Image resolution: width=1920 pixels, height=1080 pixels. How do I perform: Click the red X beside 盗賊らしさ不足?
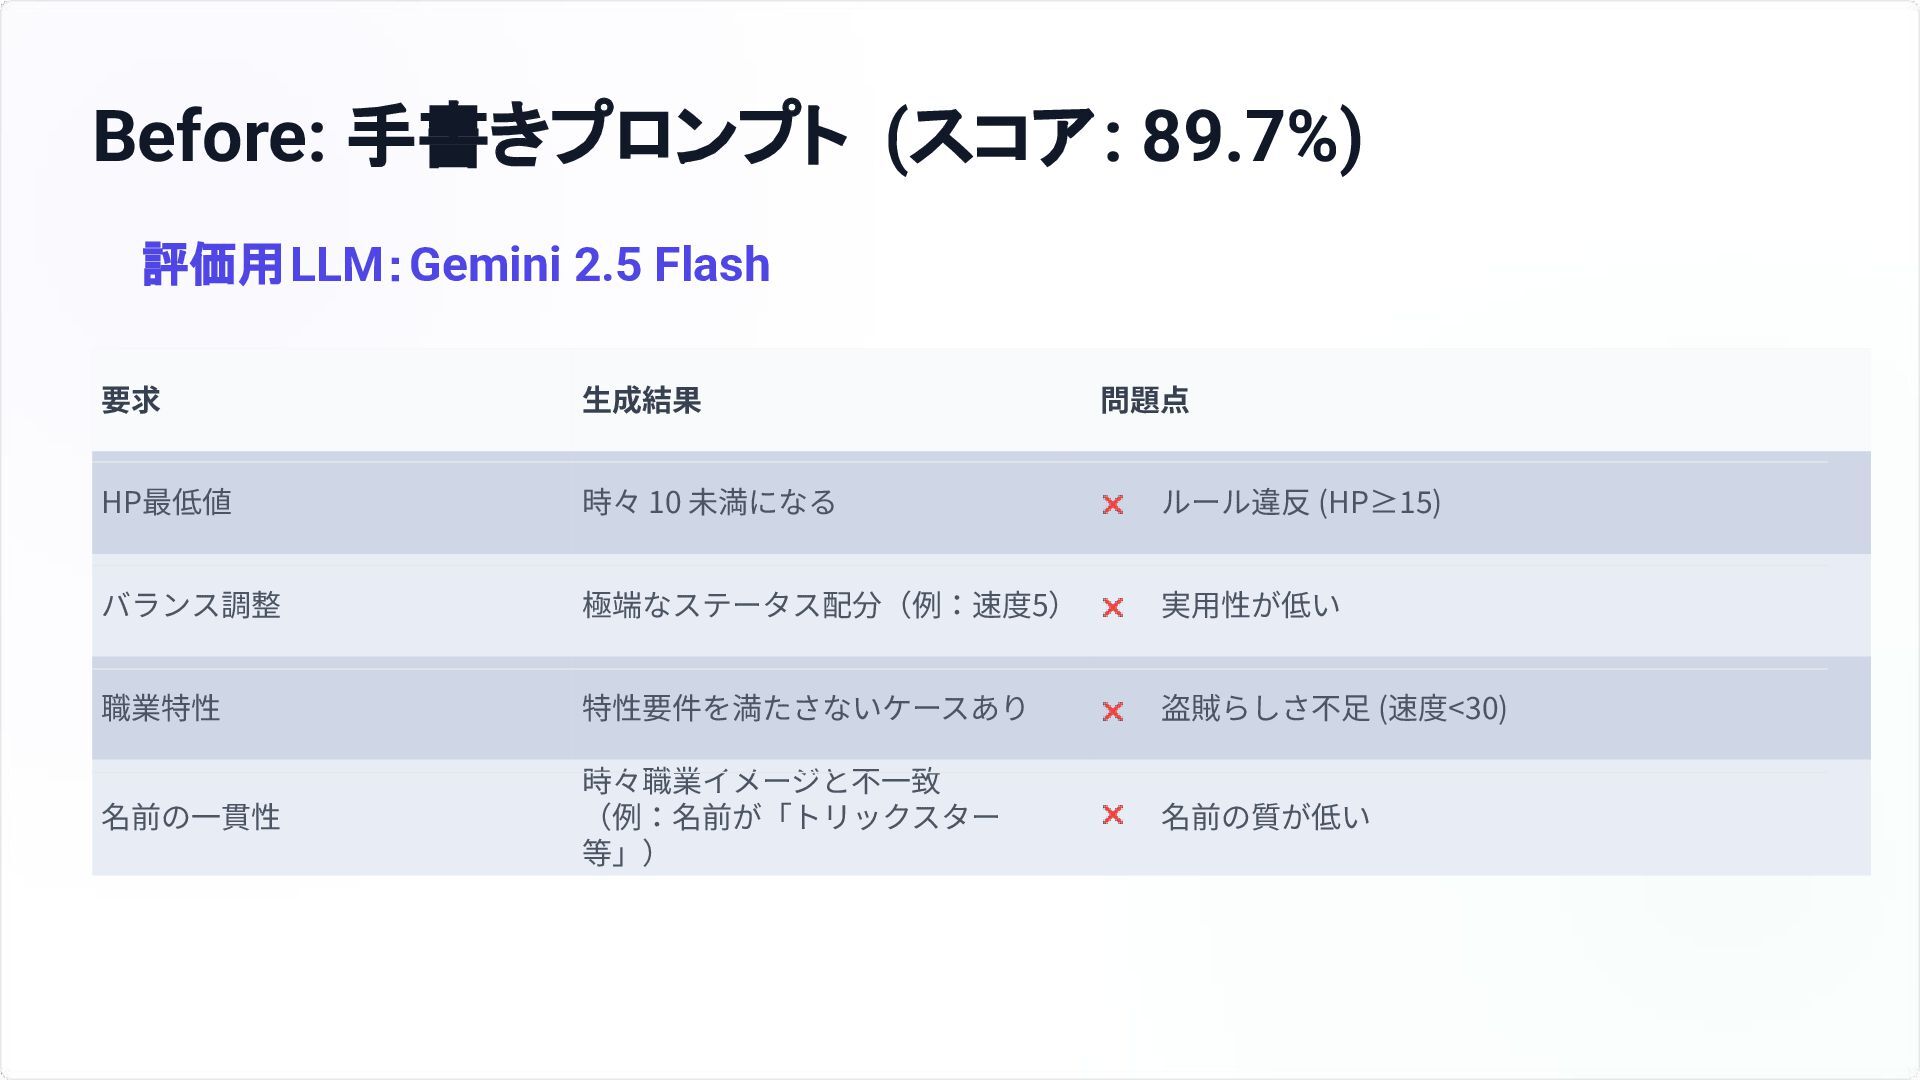coord(1112,711)
